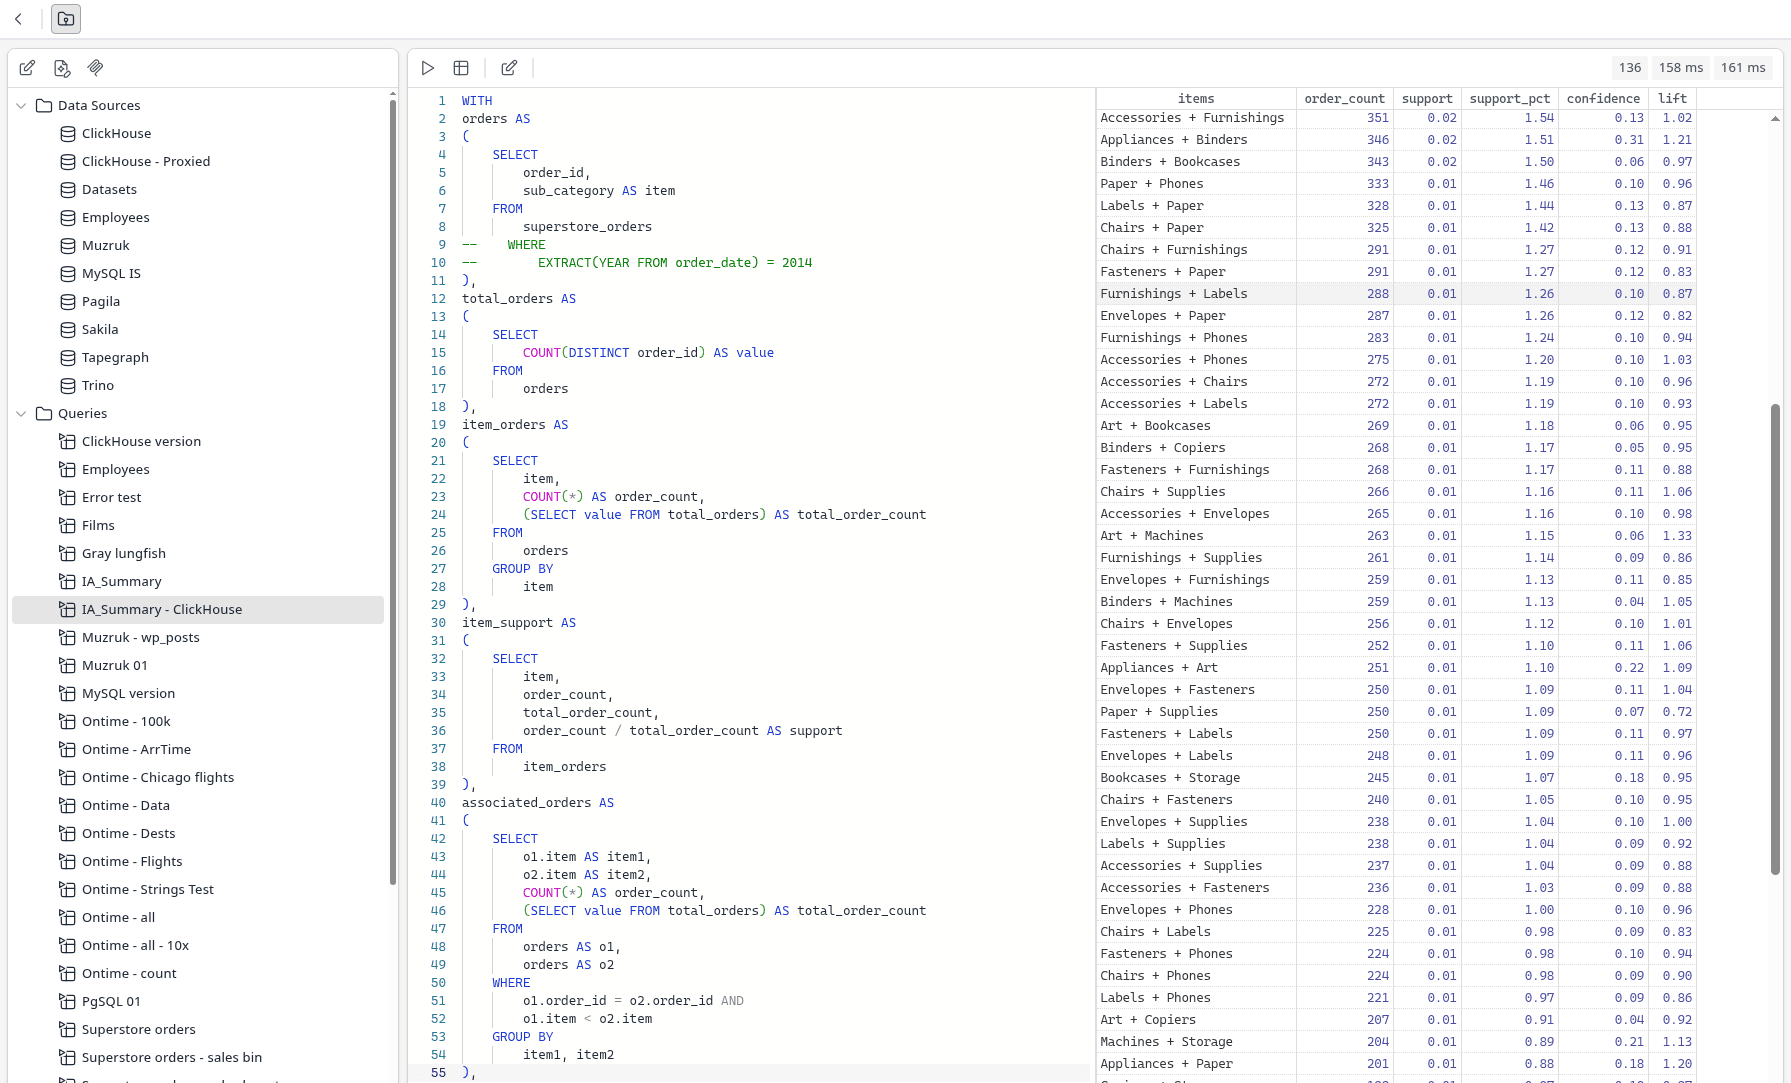This screenshot has height=1083, width=1791.
Task: Collapse the Data Sources section
Action: coord(21,105)
